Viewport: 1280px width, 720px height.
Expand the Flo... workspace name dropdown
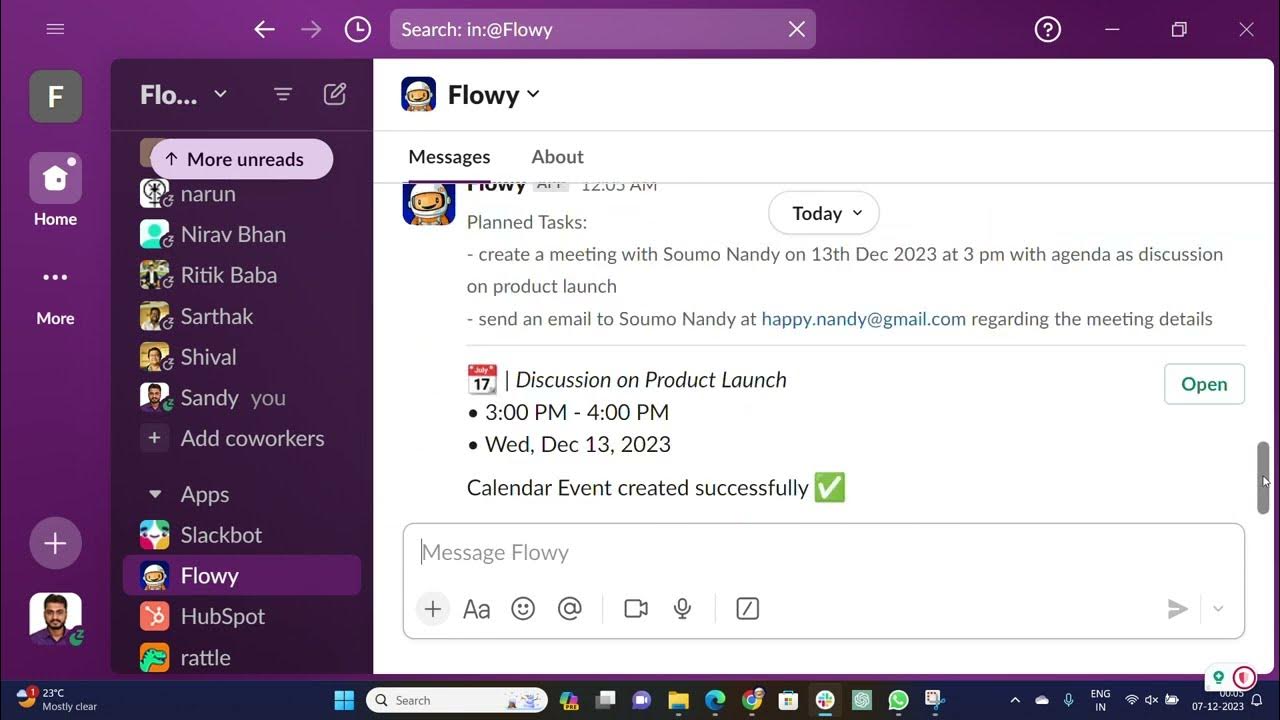184,95
